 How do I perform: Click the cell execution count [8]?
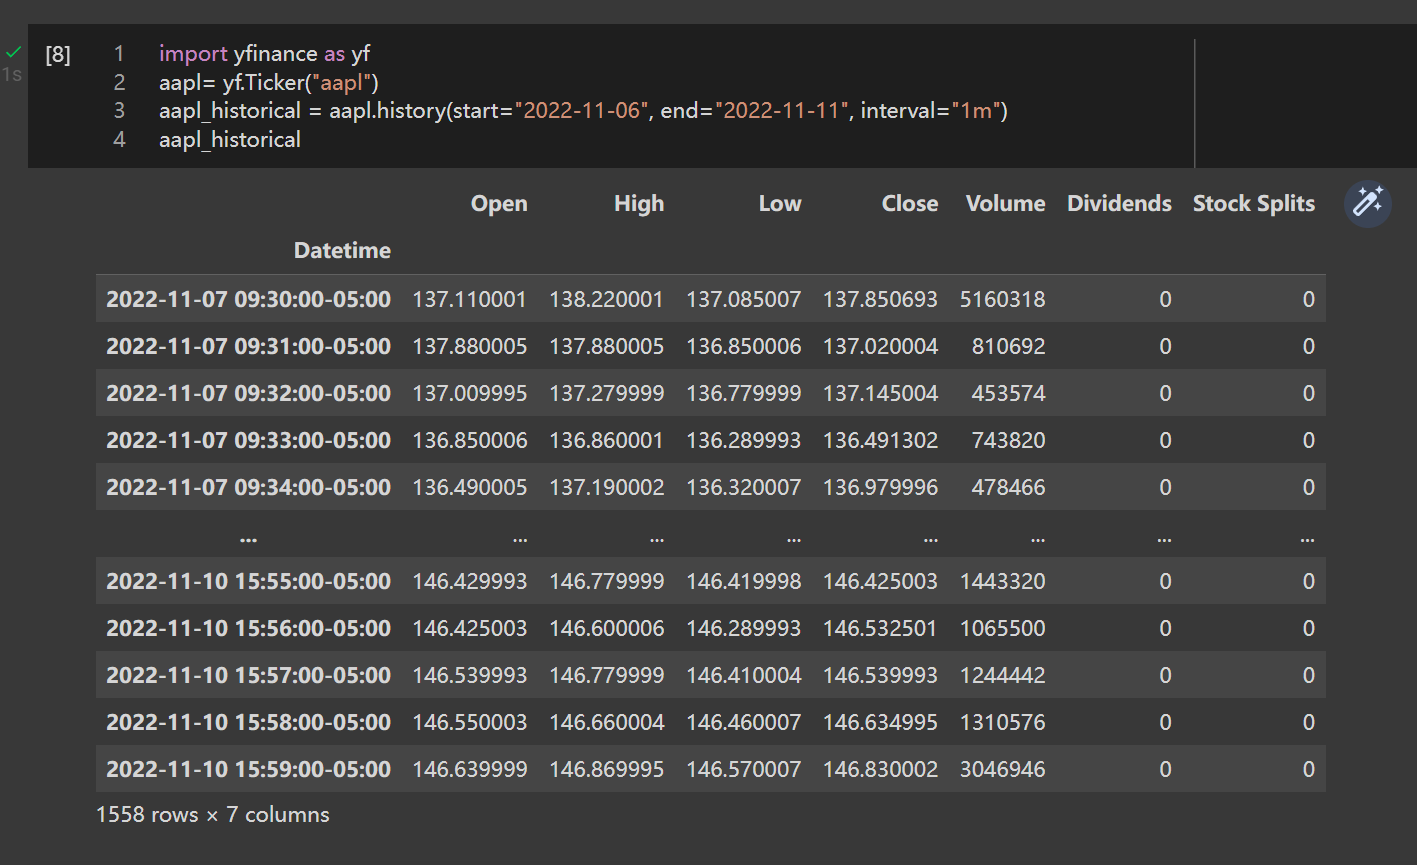tap(58, 55)
